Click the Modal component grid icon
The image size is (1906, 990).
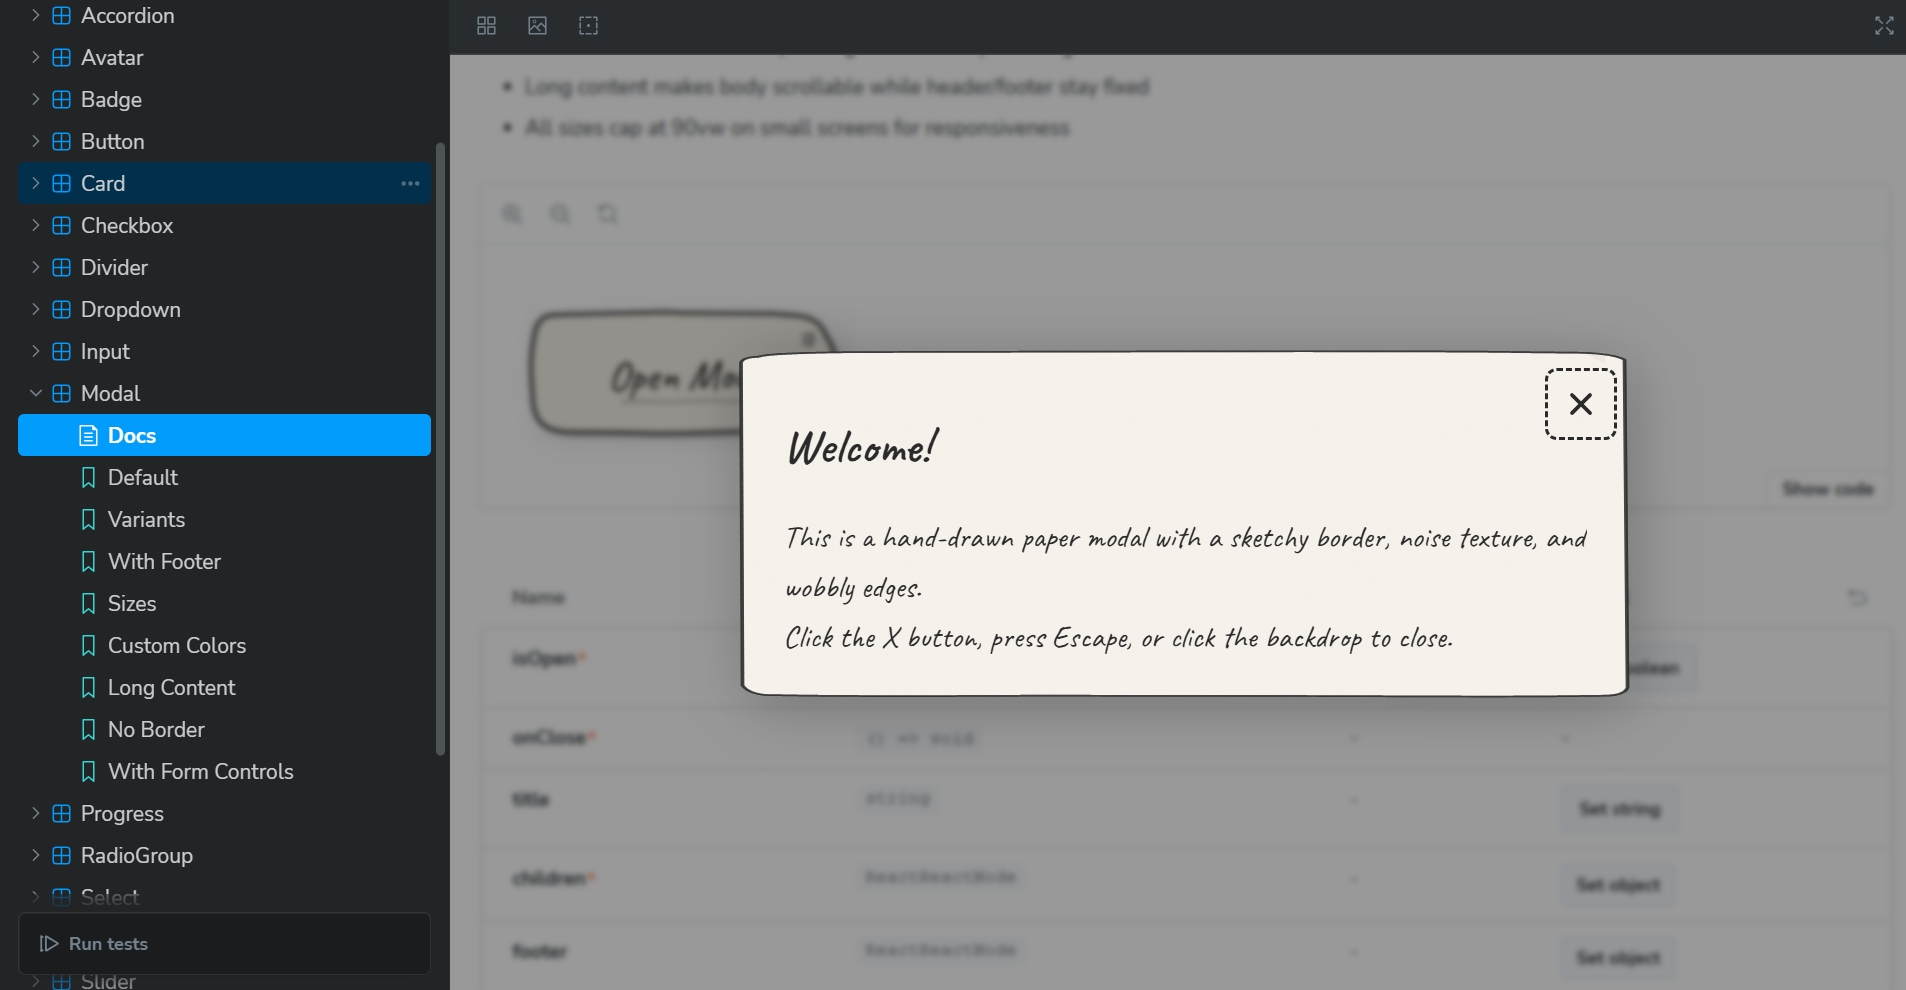tap(61, 393)
